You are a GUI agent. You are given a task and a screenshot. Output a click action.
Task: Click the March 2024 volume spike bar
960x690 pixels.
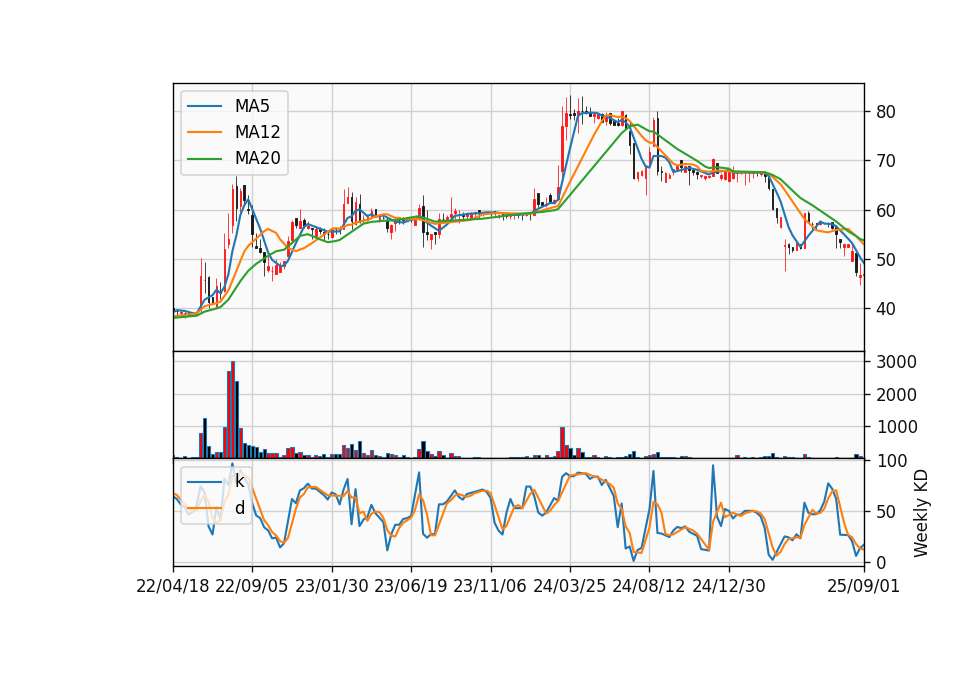coord(562,443)
